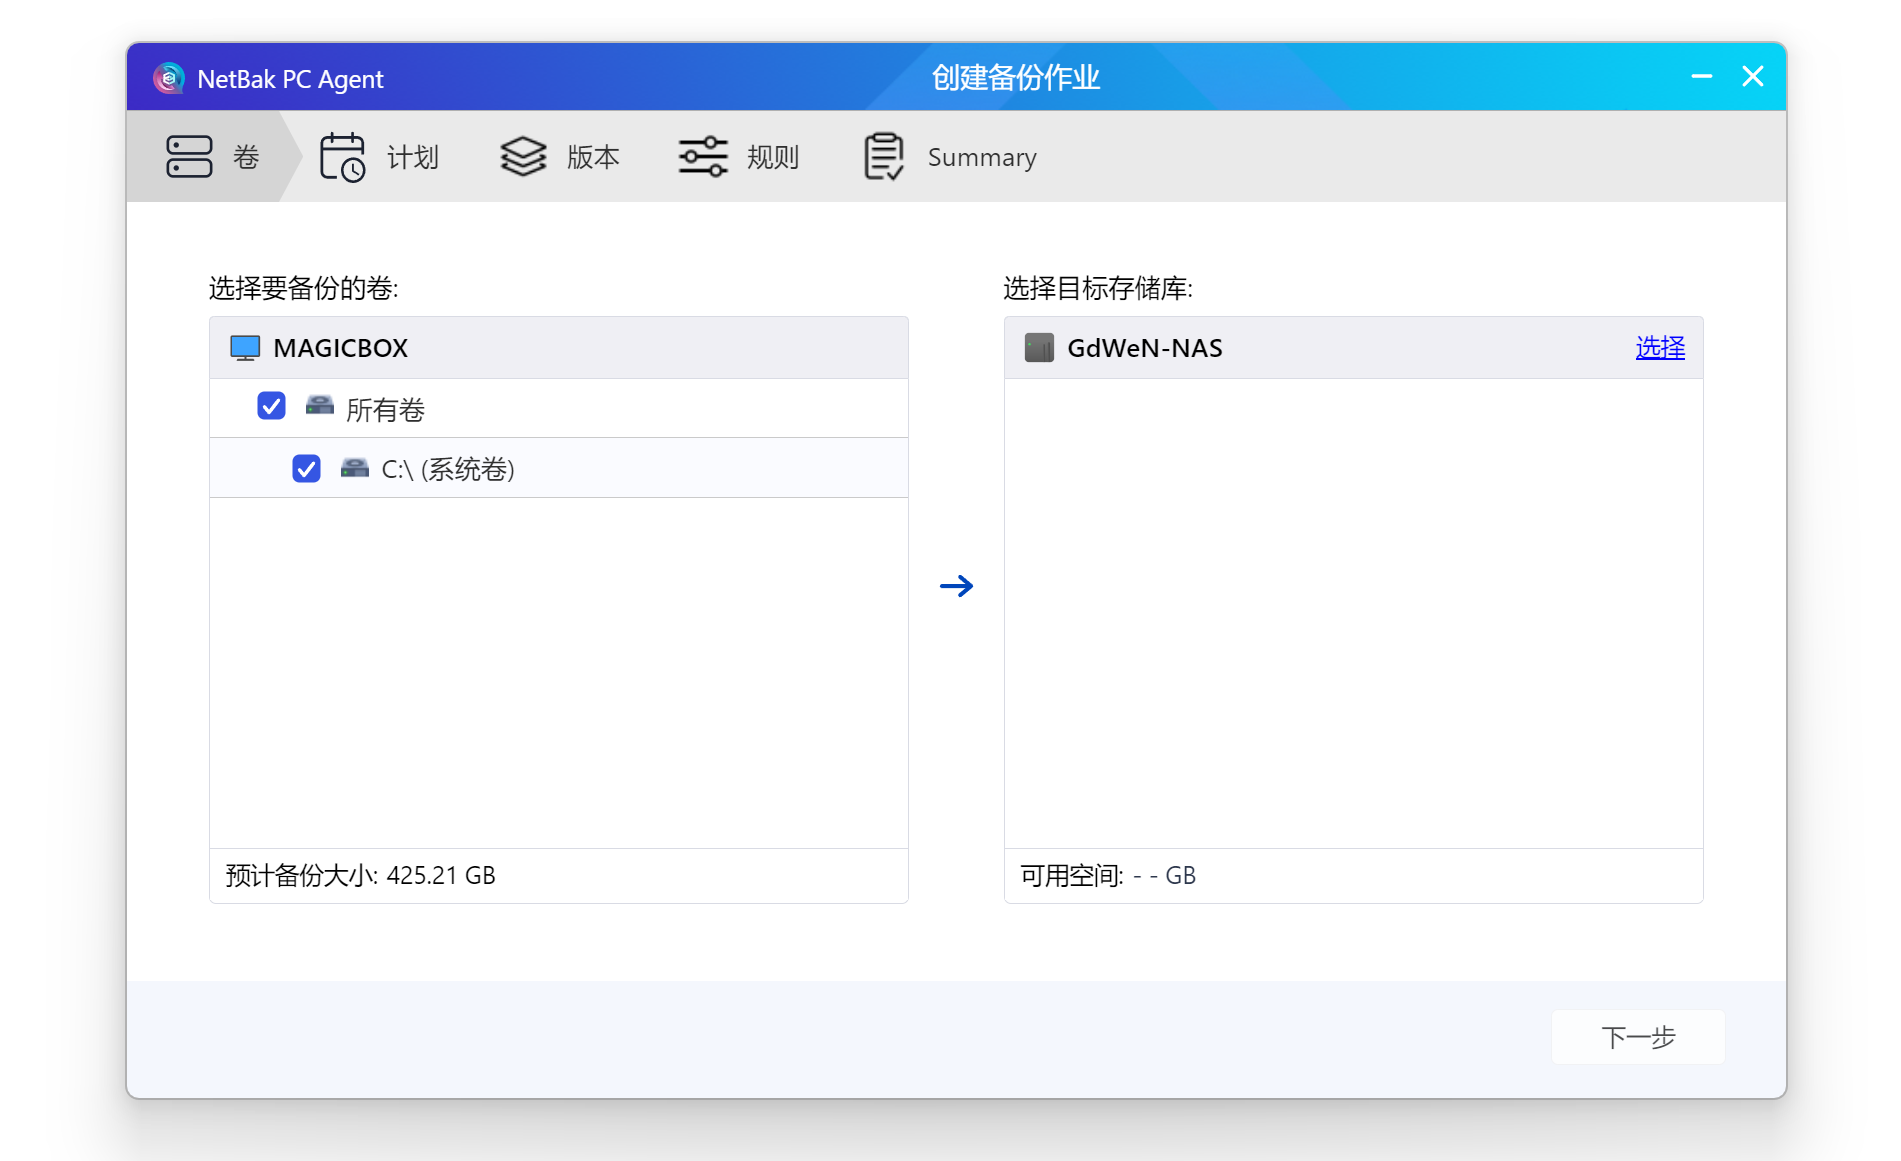Select the 规则 tab
This screenshot has height=1161, width=1901.
(739, 157)
